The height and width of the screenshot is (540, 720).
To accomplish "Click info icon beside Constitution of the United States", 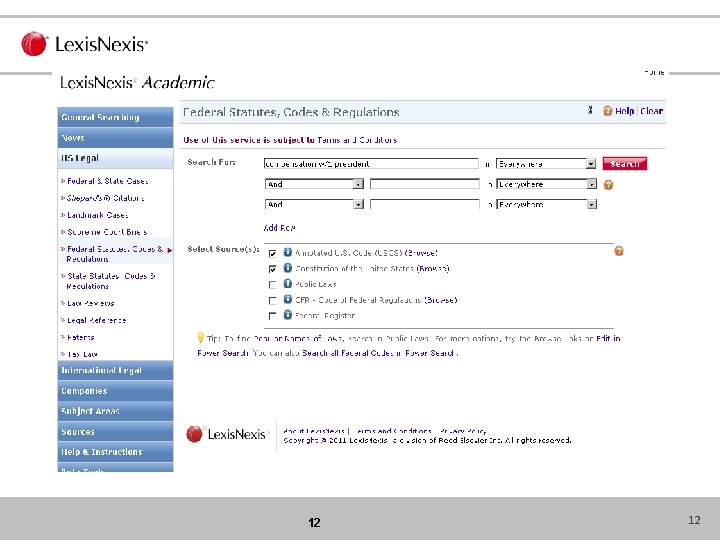I will [287, 268].
